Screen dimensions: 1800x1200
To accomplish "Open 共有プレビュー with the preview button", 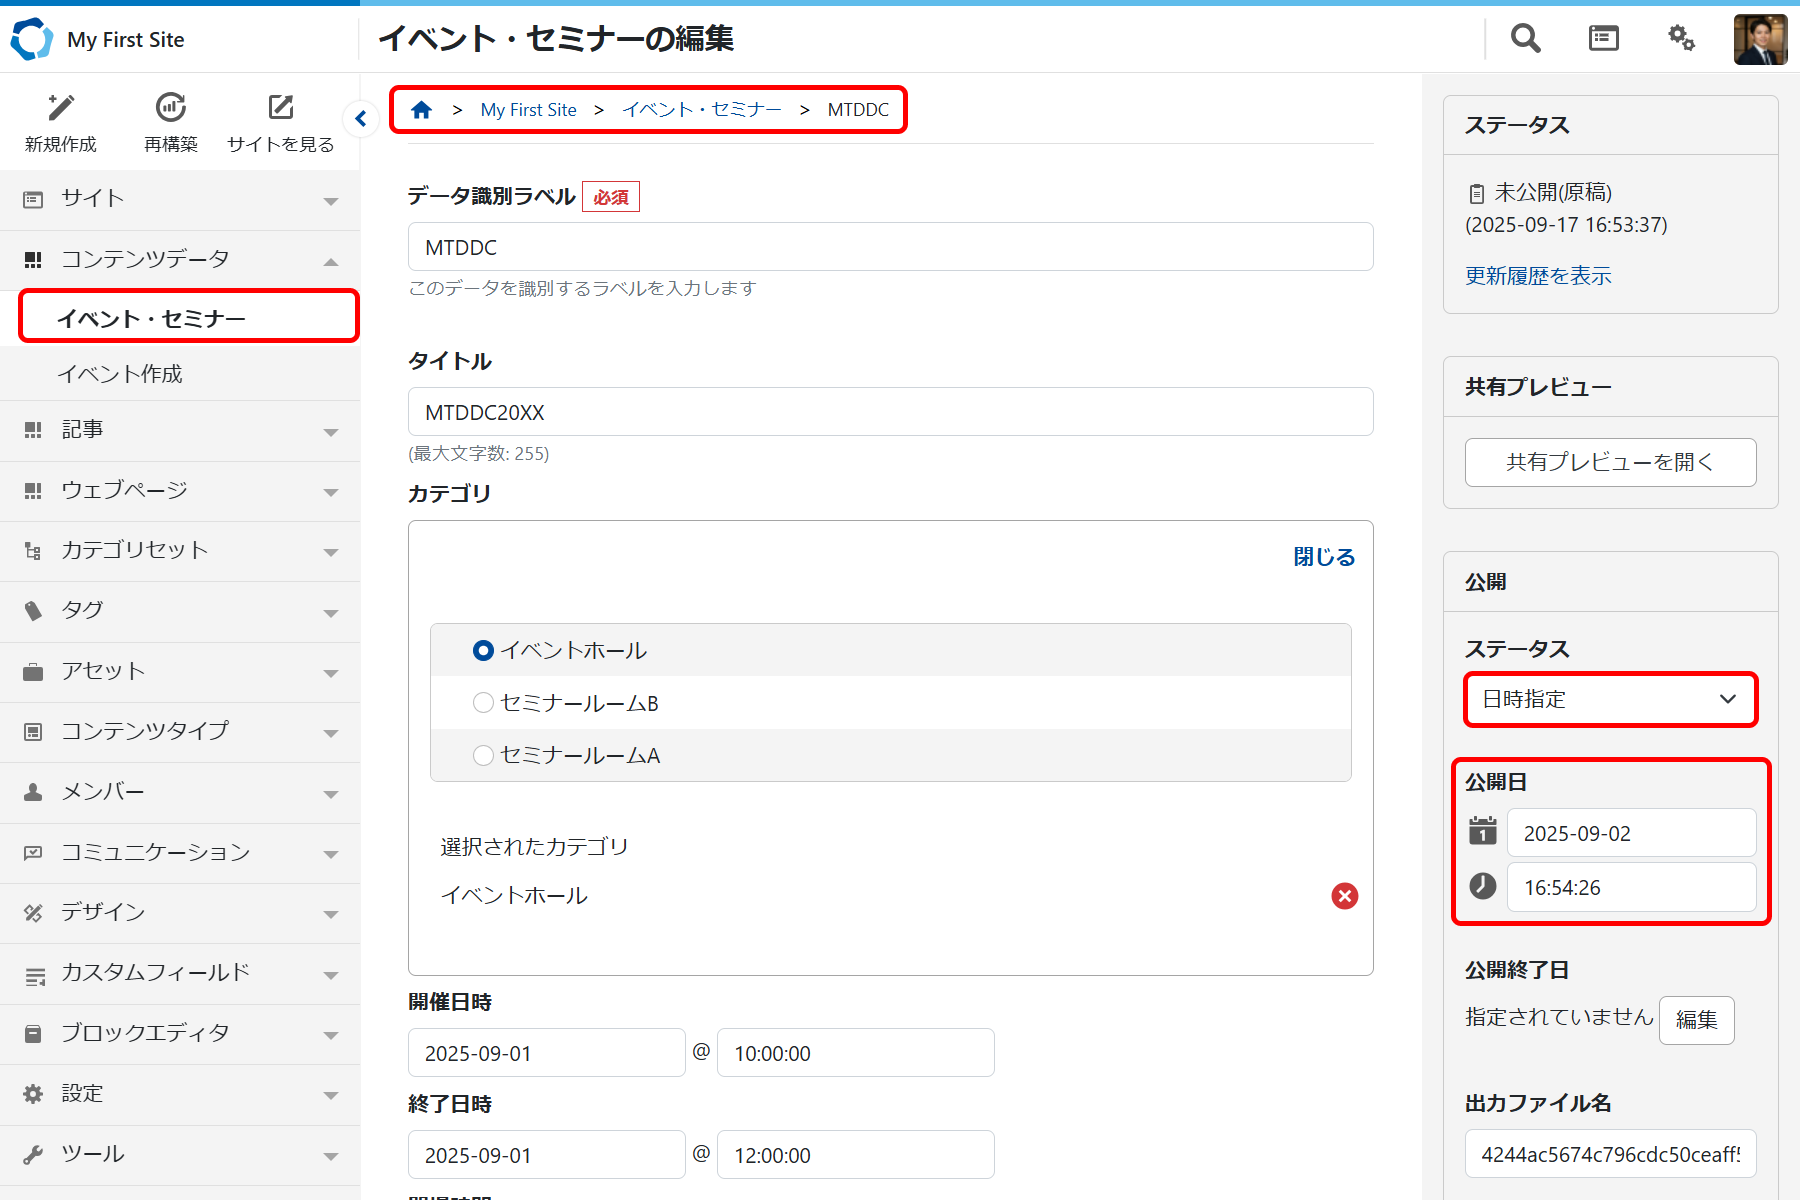I will tap(1609, 462).
